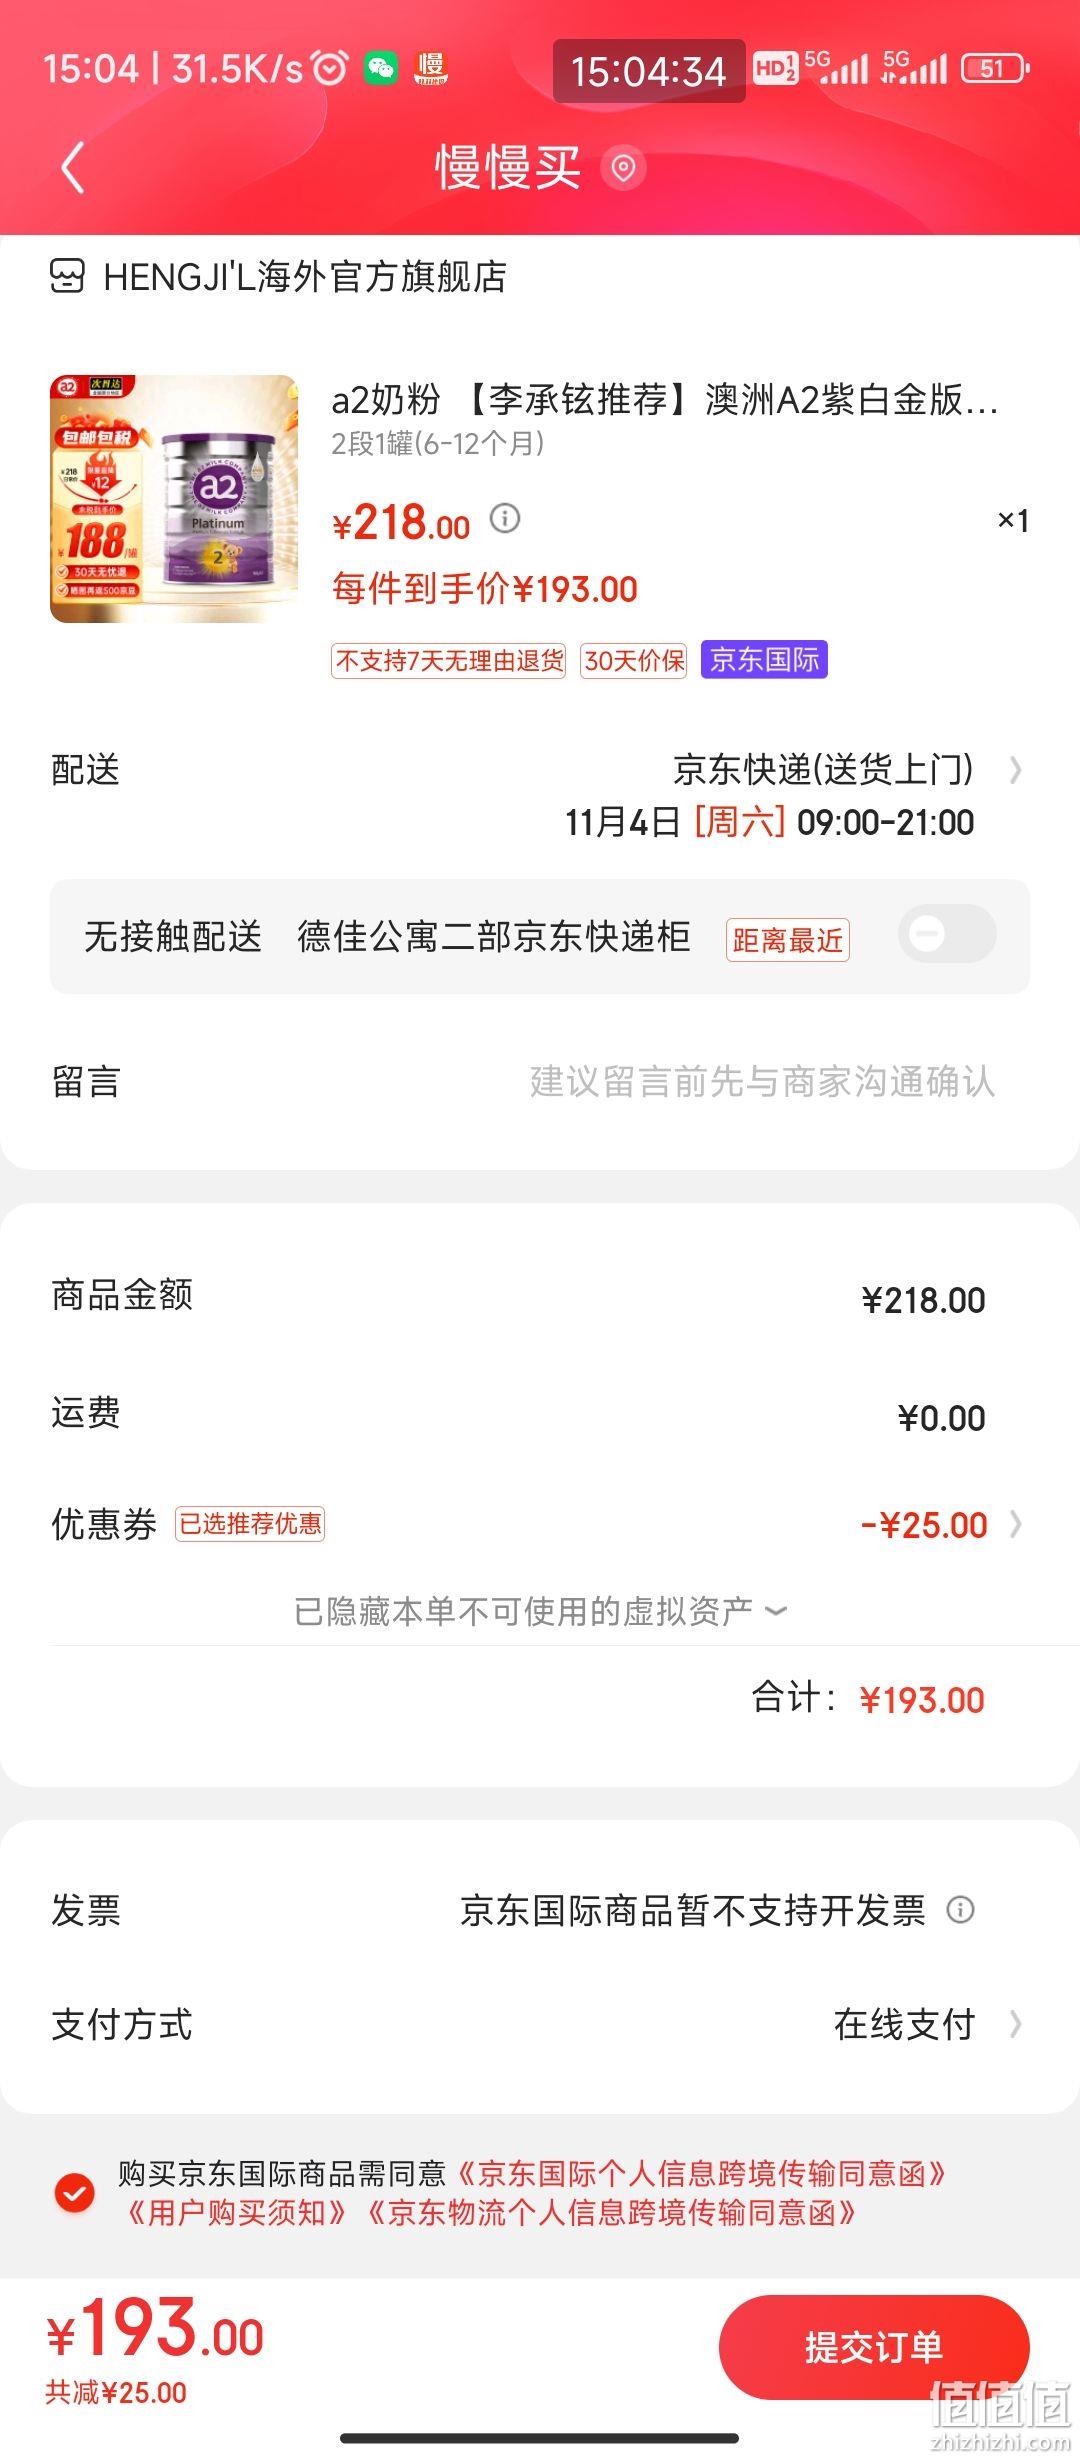The image size is (1080, 2460).
Task: Tap the 留言 message input field
Action: (540, 1081)
